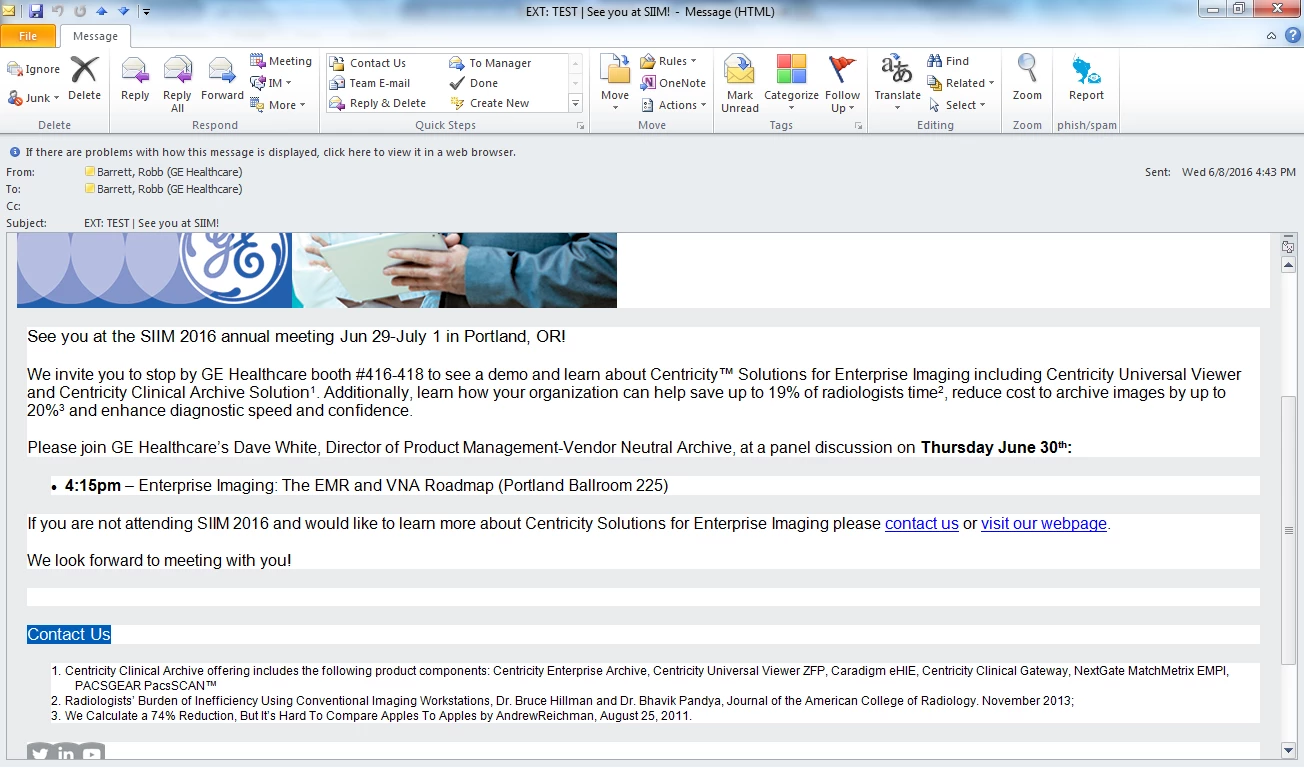
Task: Open the Related dropdown
Action: point(961,83)
